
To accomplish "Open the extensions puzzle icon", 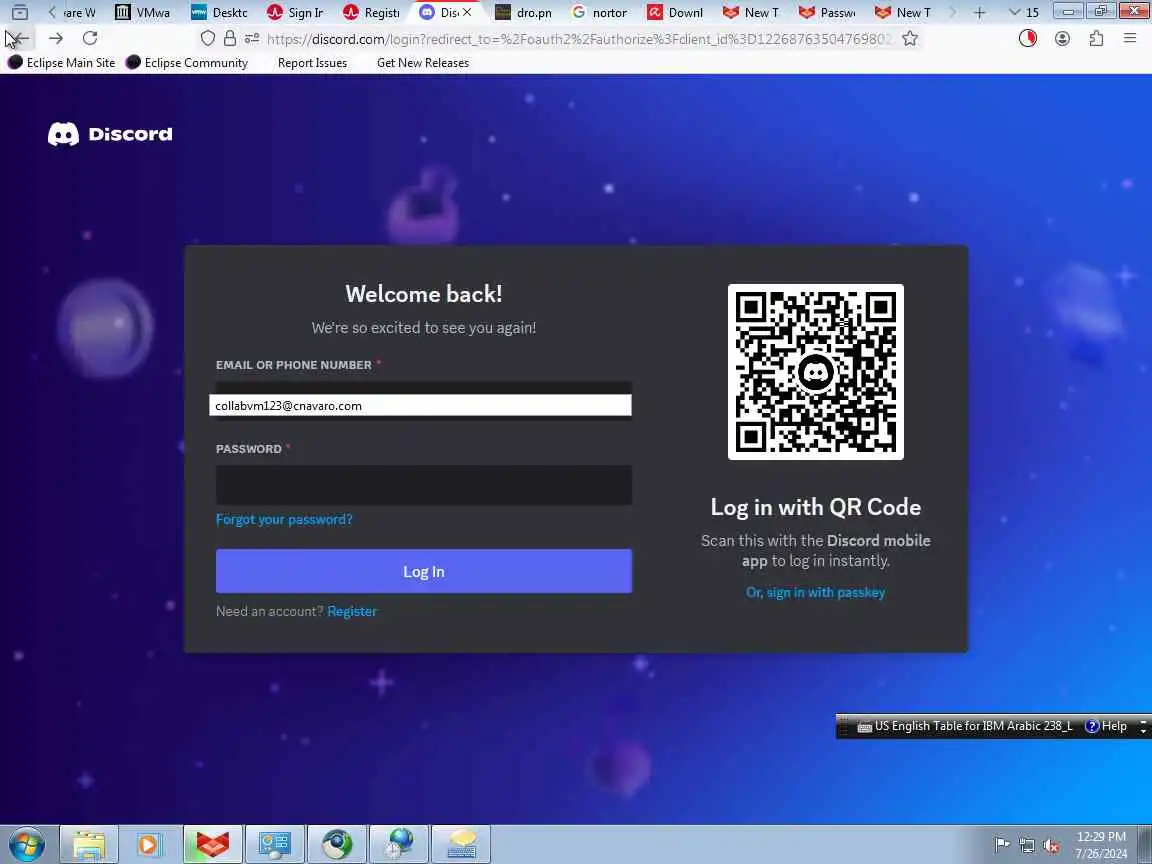I will [1096, 38].
